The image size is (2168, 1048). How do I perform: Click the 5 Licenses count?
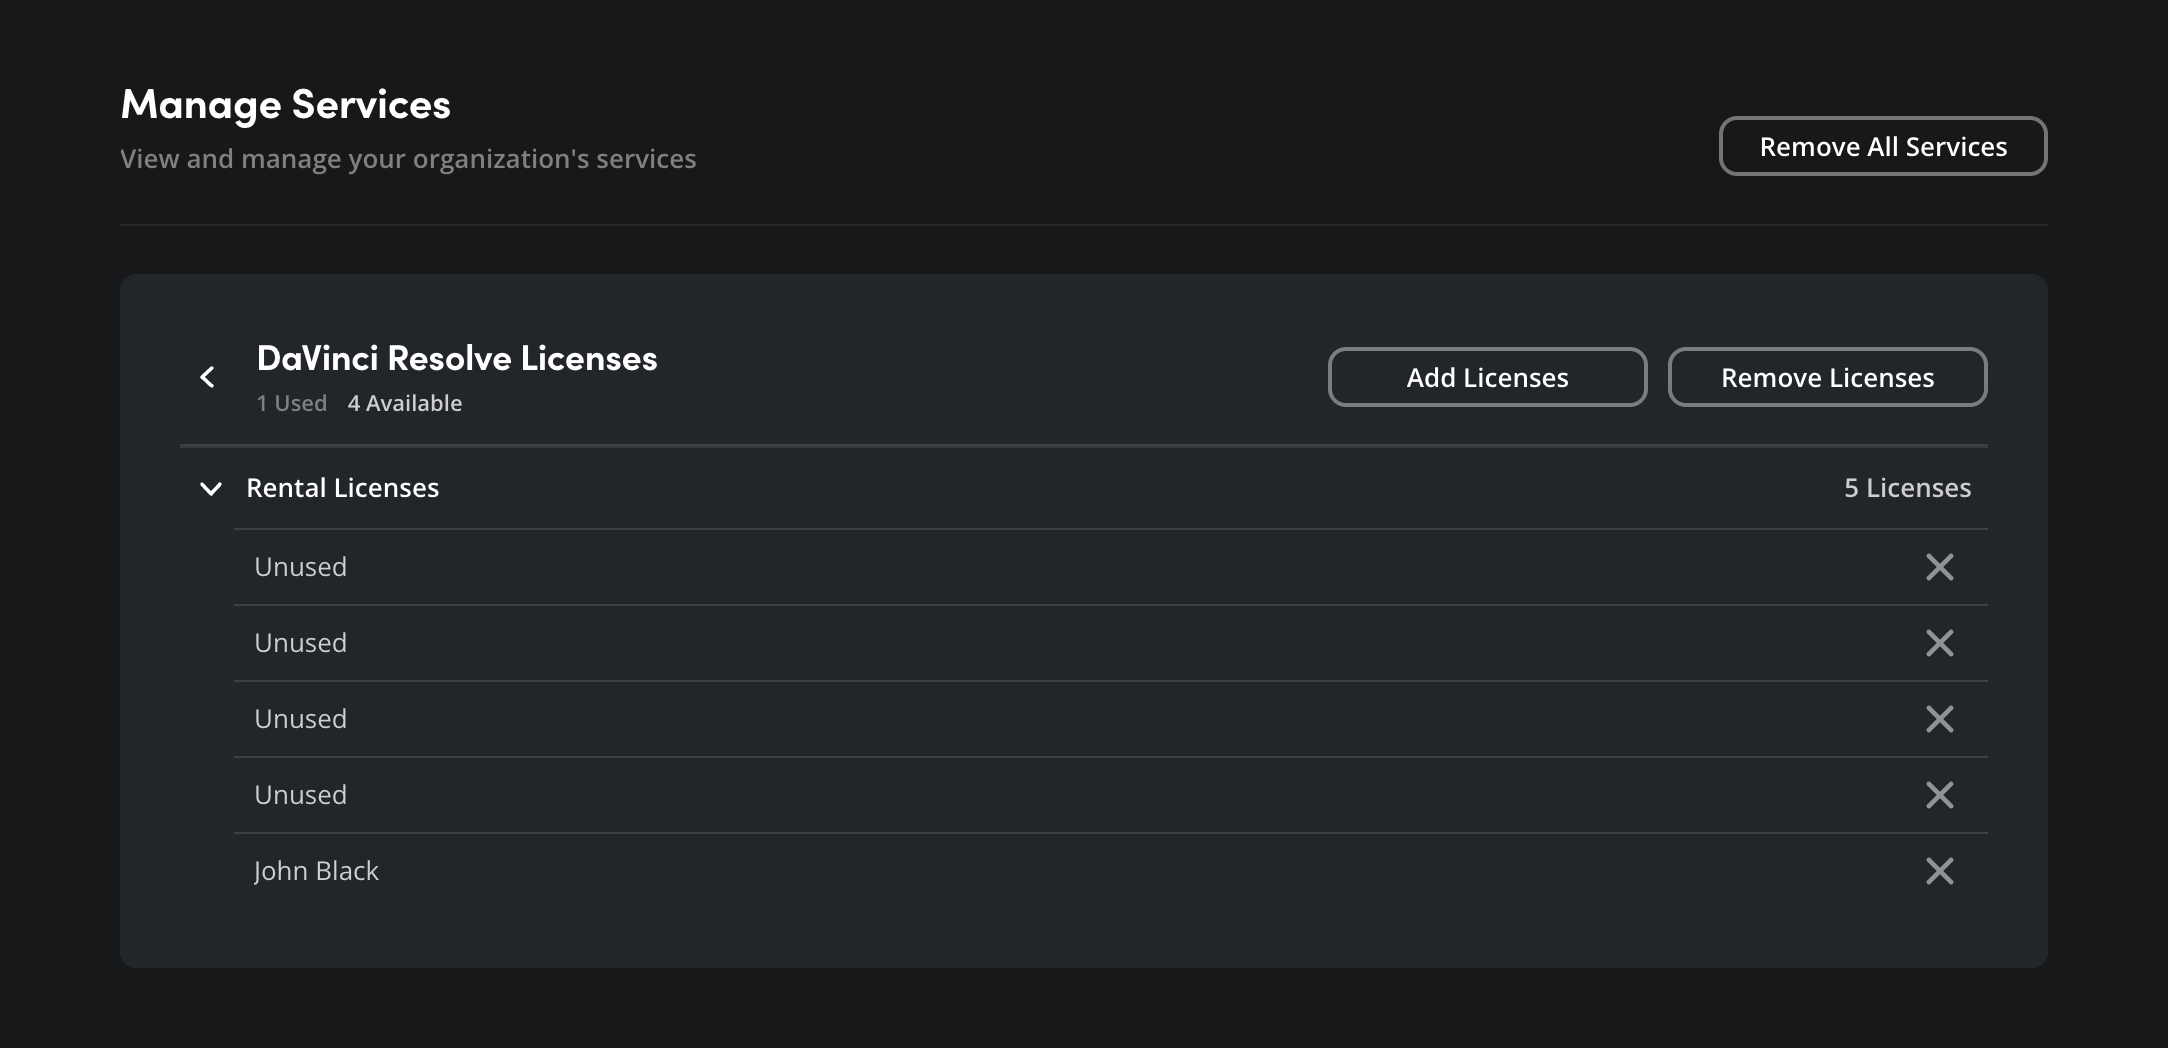(1907, 488)
